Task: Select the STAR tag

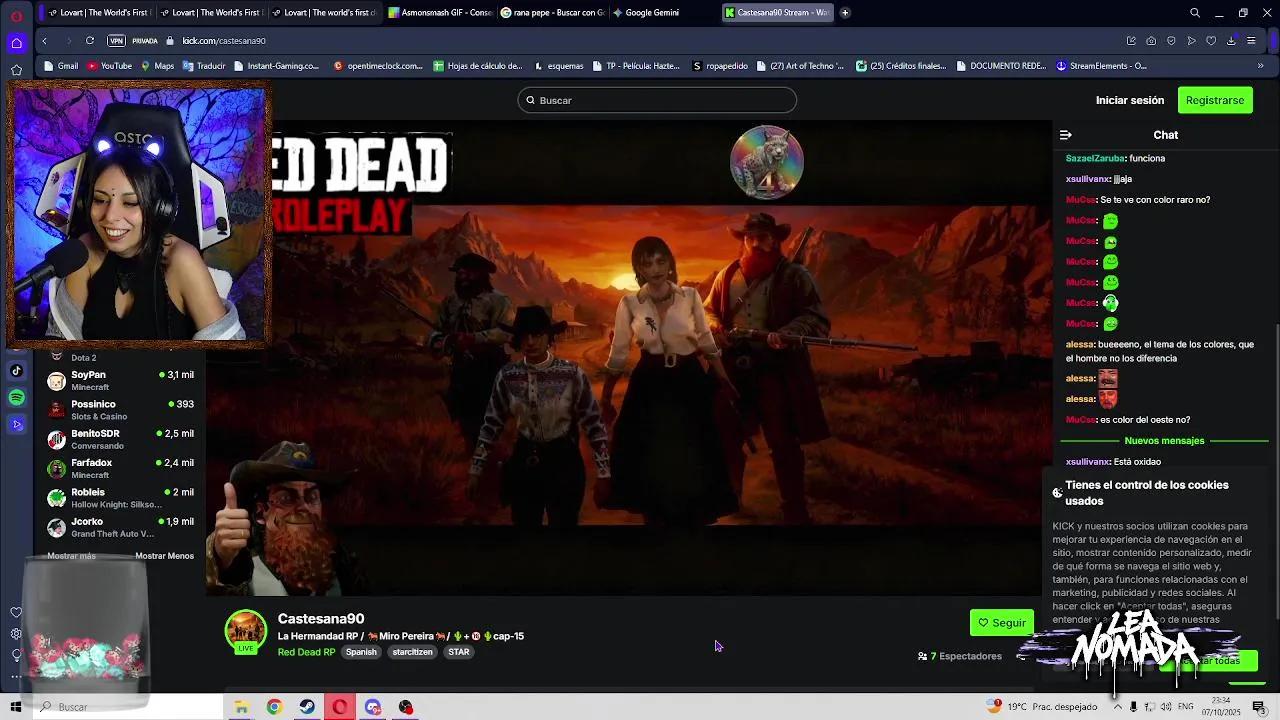Action: point(459,652)
